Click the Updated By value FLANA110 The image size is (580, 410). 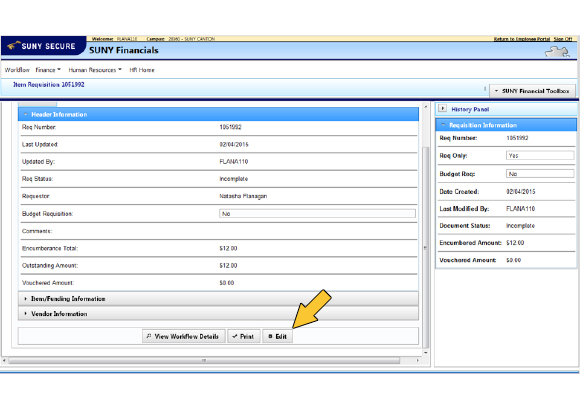(x=234, y=161)
